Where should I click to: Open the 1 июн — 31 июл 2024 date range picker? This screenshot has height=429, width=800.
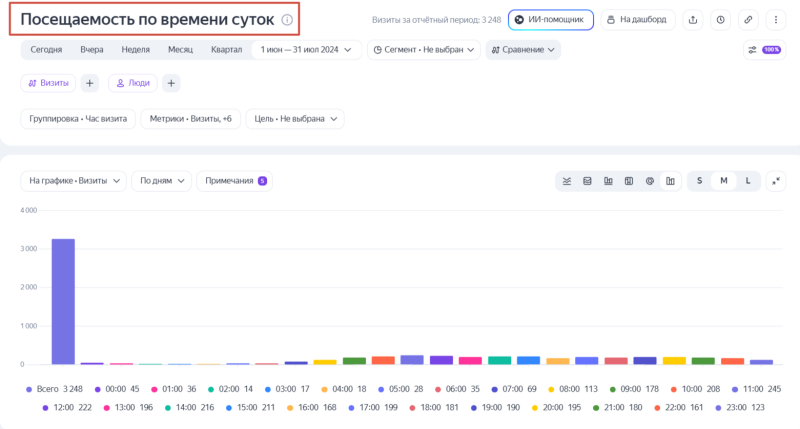pyautogui.click(x=306, y=49)
